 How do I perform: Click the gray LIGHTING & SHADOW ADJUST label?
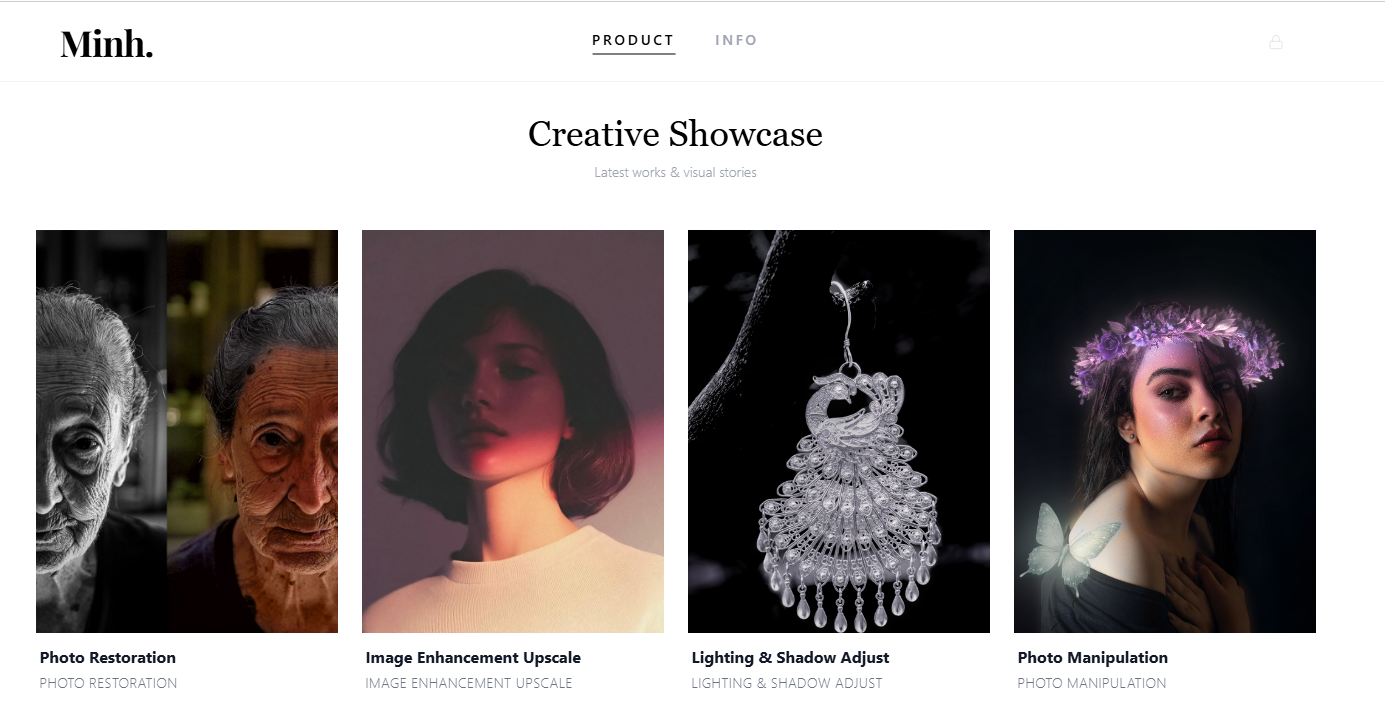787,683
